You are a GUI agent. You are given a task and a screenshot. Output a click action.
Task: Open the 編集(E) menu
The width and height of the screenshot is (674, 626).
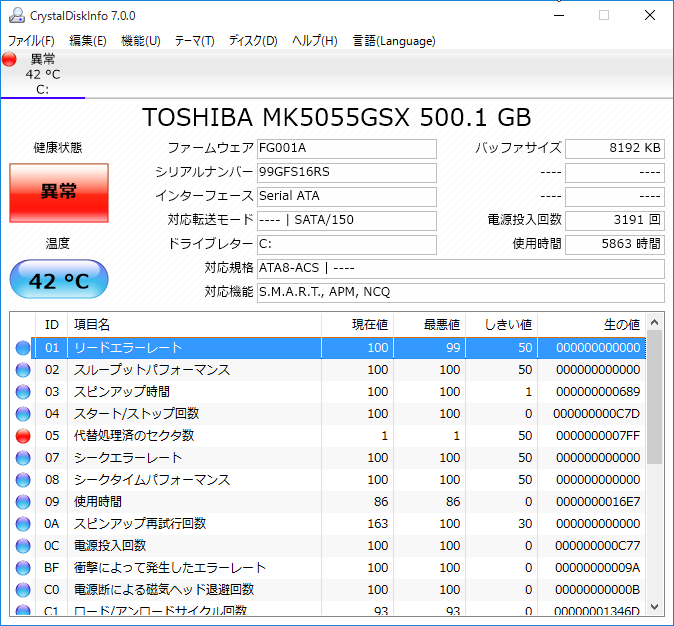click(x=88, y=41)
